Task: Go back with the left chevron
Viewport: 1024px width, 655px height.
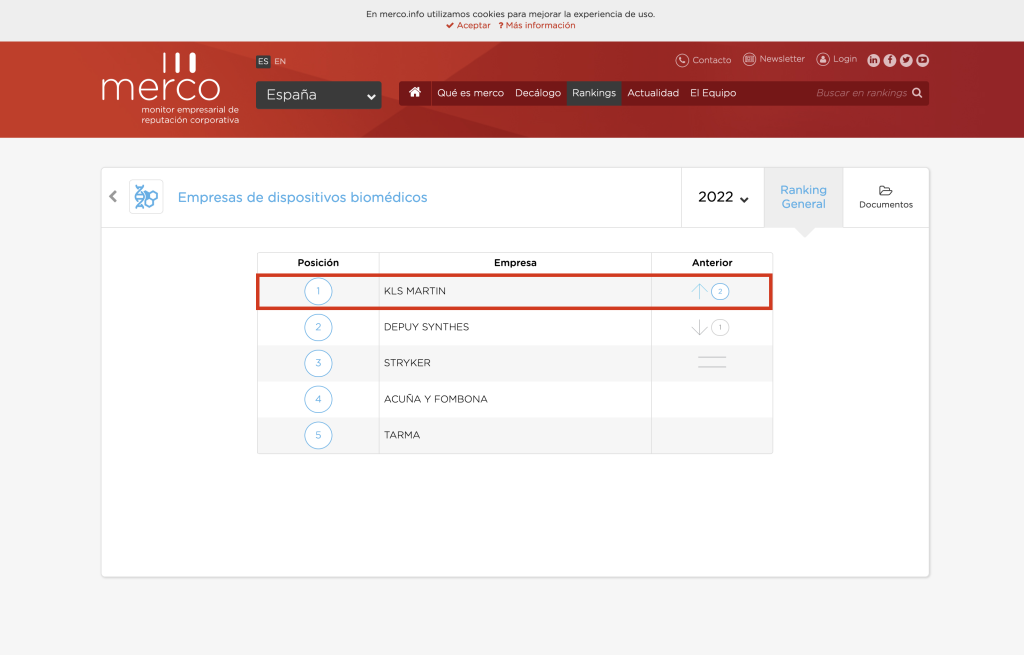Action: [x=113, y=197]
